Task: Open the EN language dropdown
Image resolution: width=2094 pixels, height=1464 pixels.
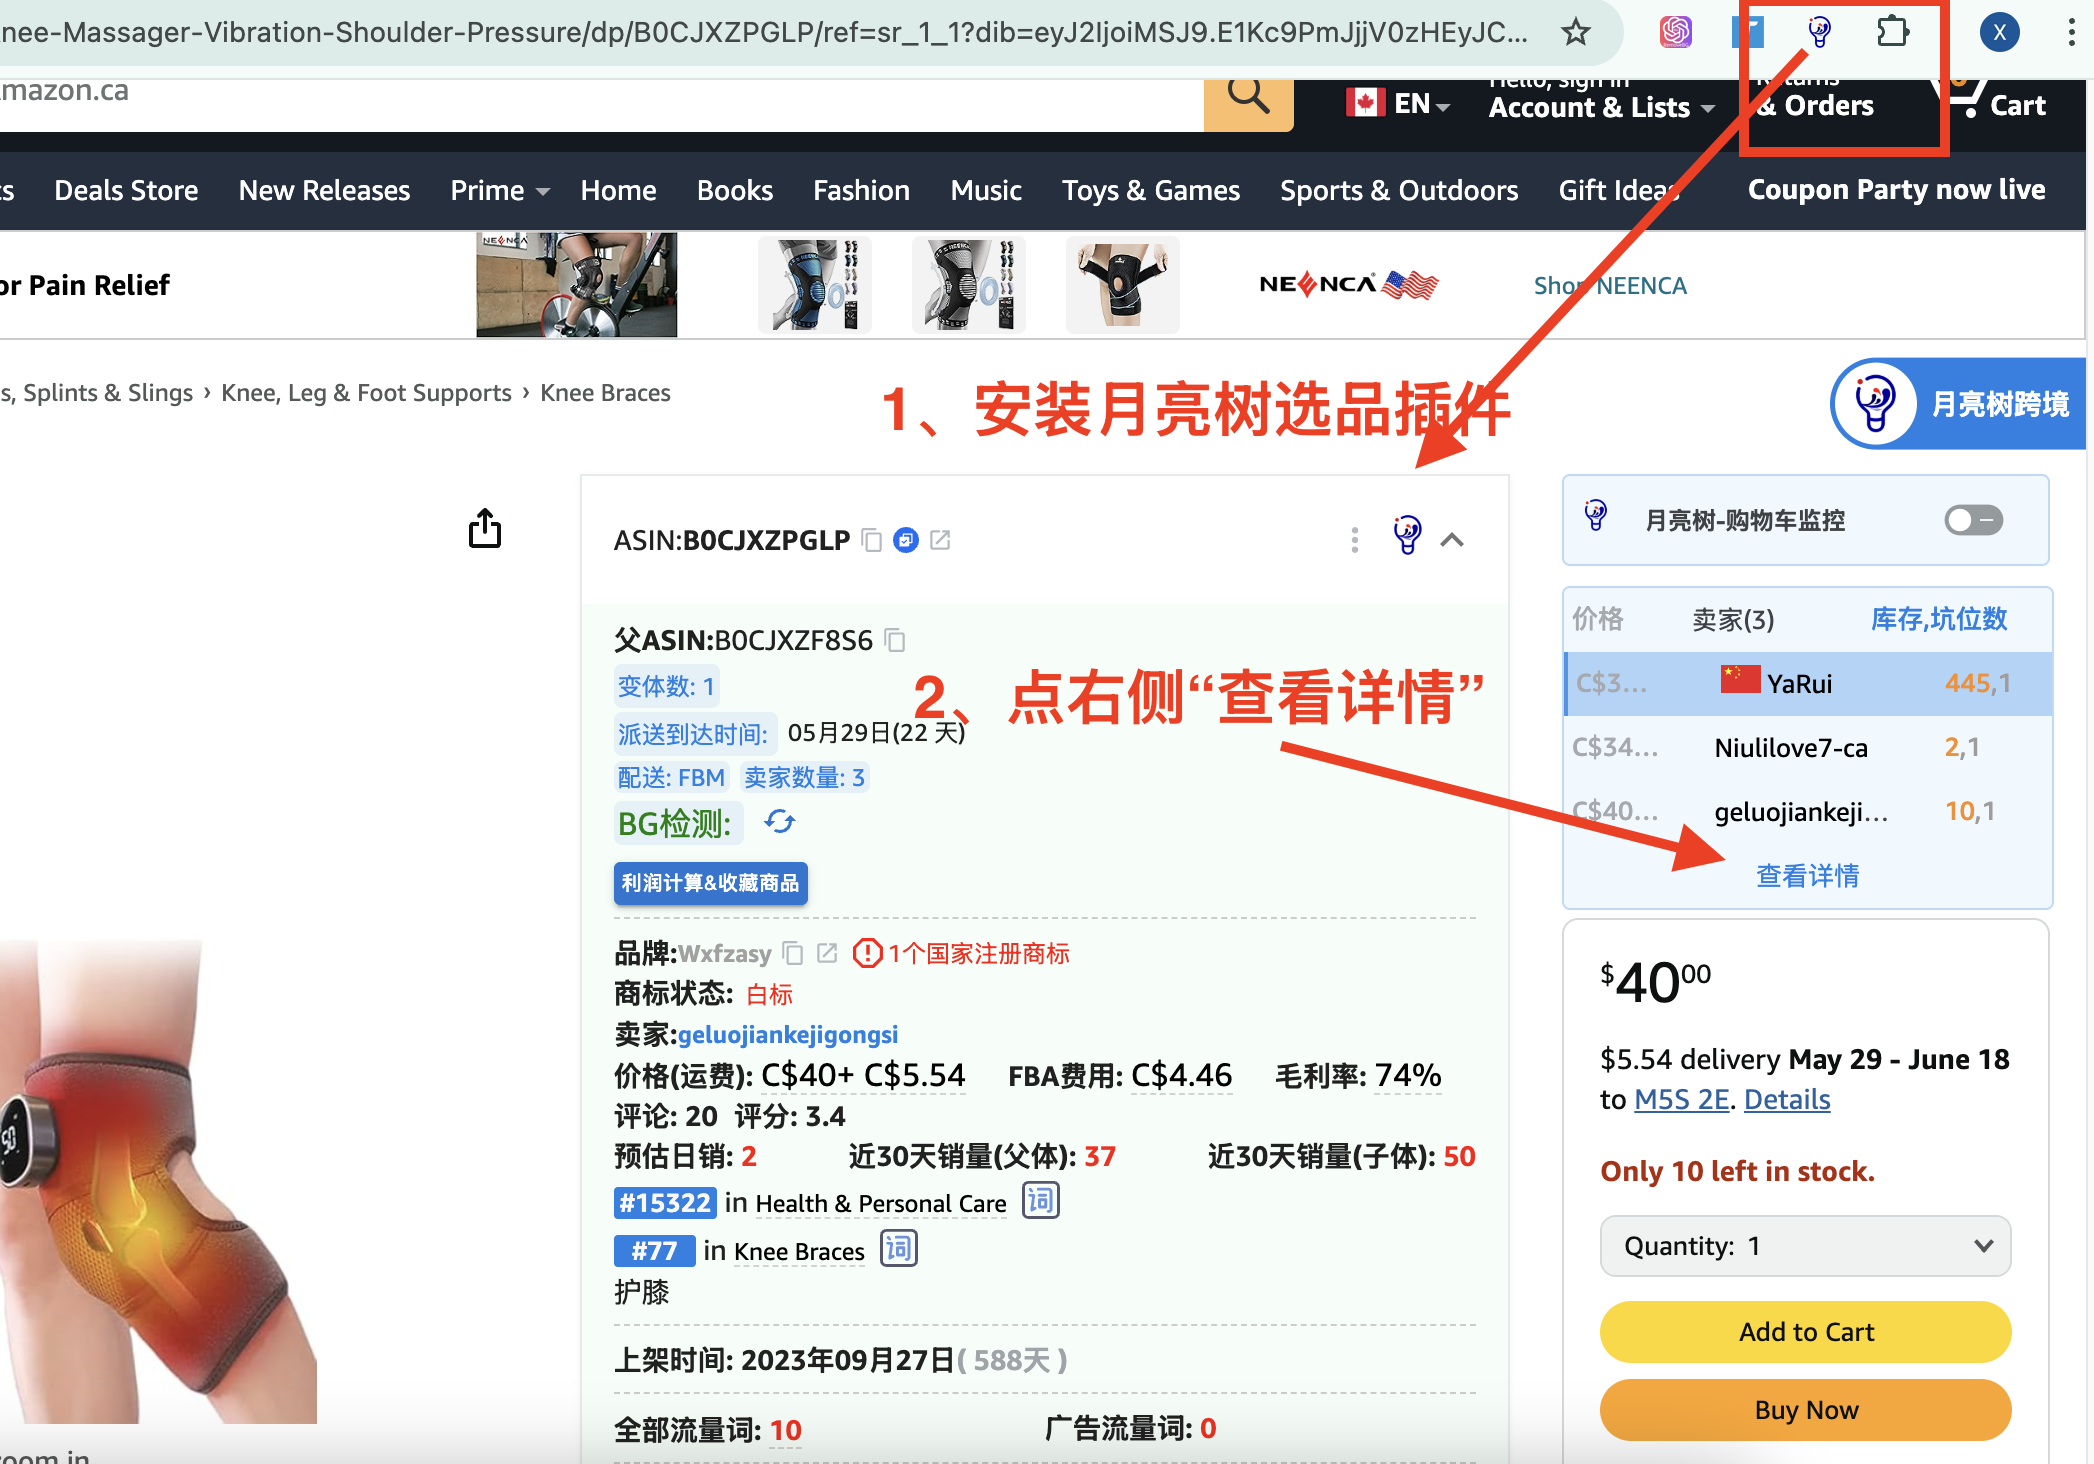Action: tap(1398, 103)
